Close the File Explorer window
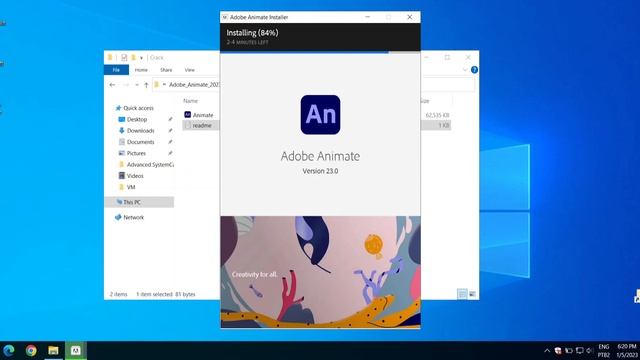This screenshot has height=360, width=640. coord(468,58)
